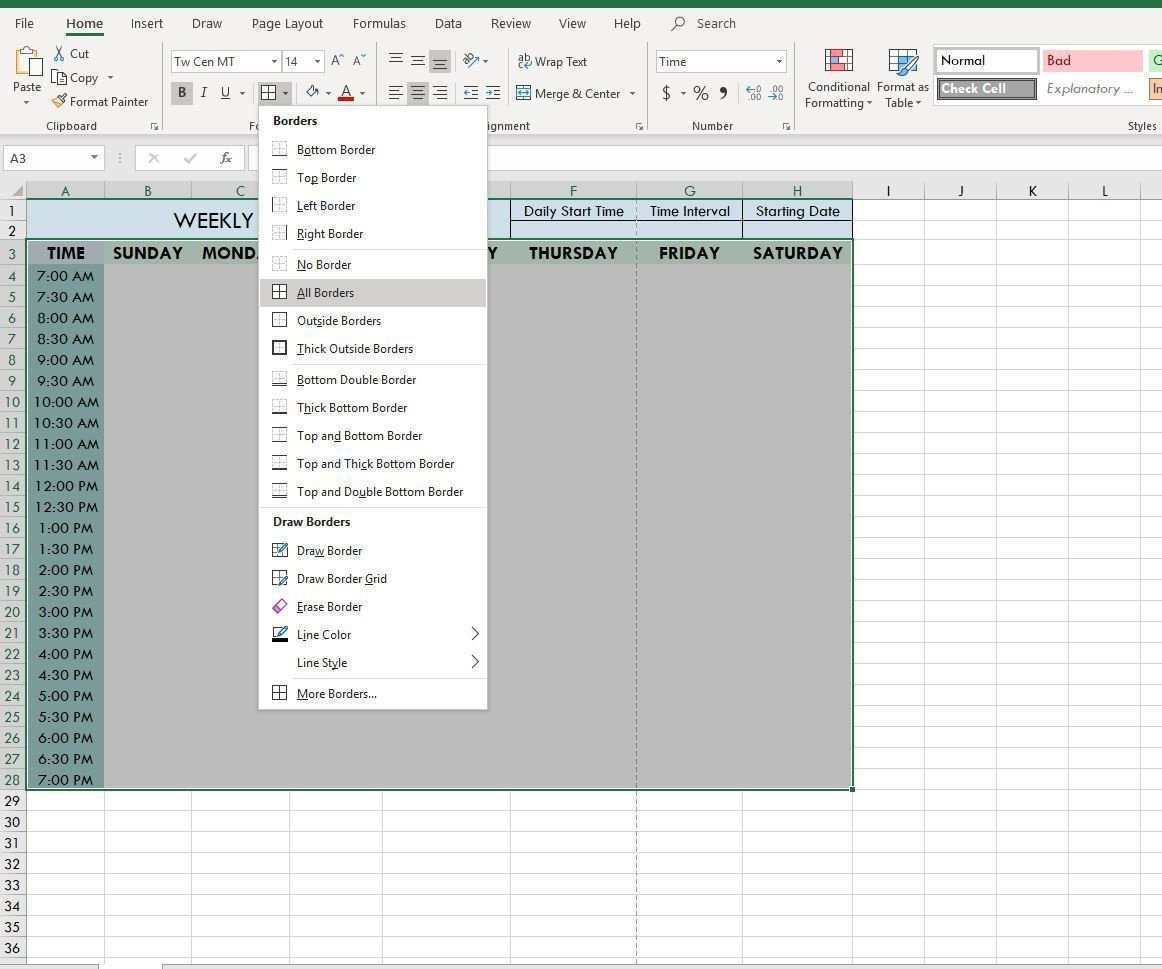Toggle Italic formatting button
This screenshot has height=969, width=1162.
point(204,93)
